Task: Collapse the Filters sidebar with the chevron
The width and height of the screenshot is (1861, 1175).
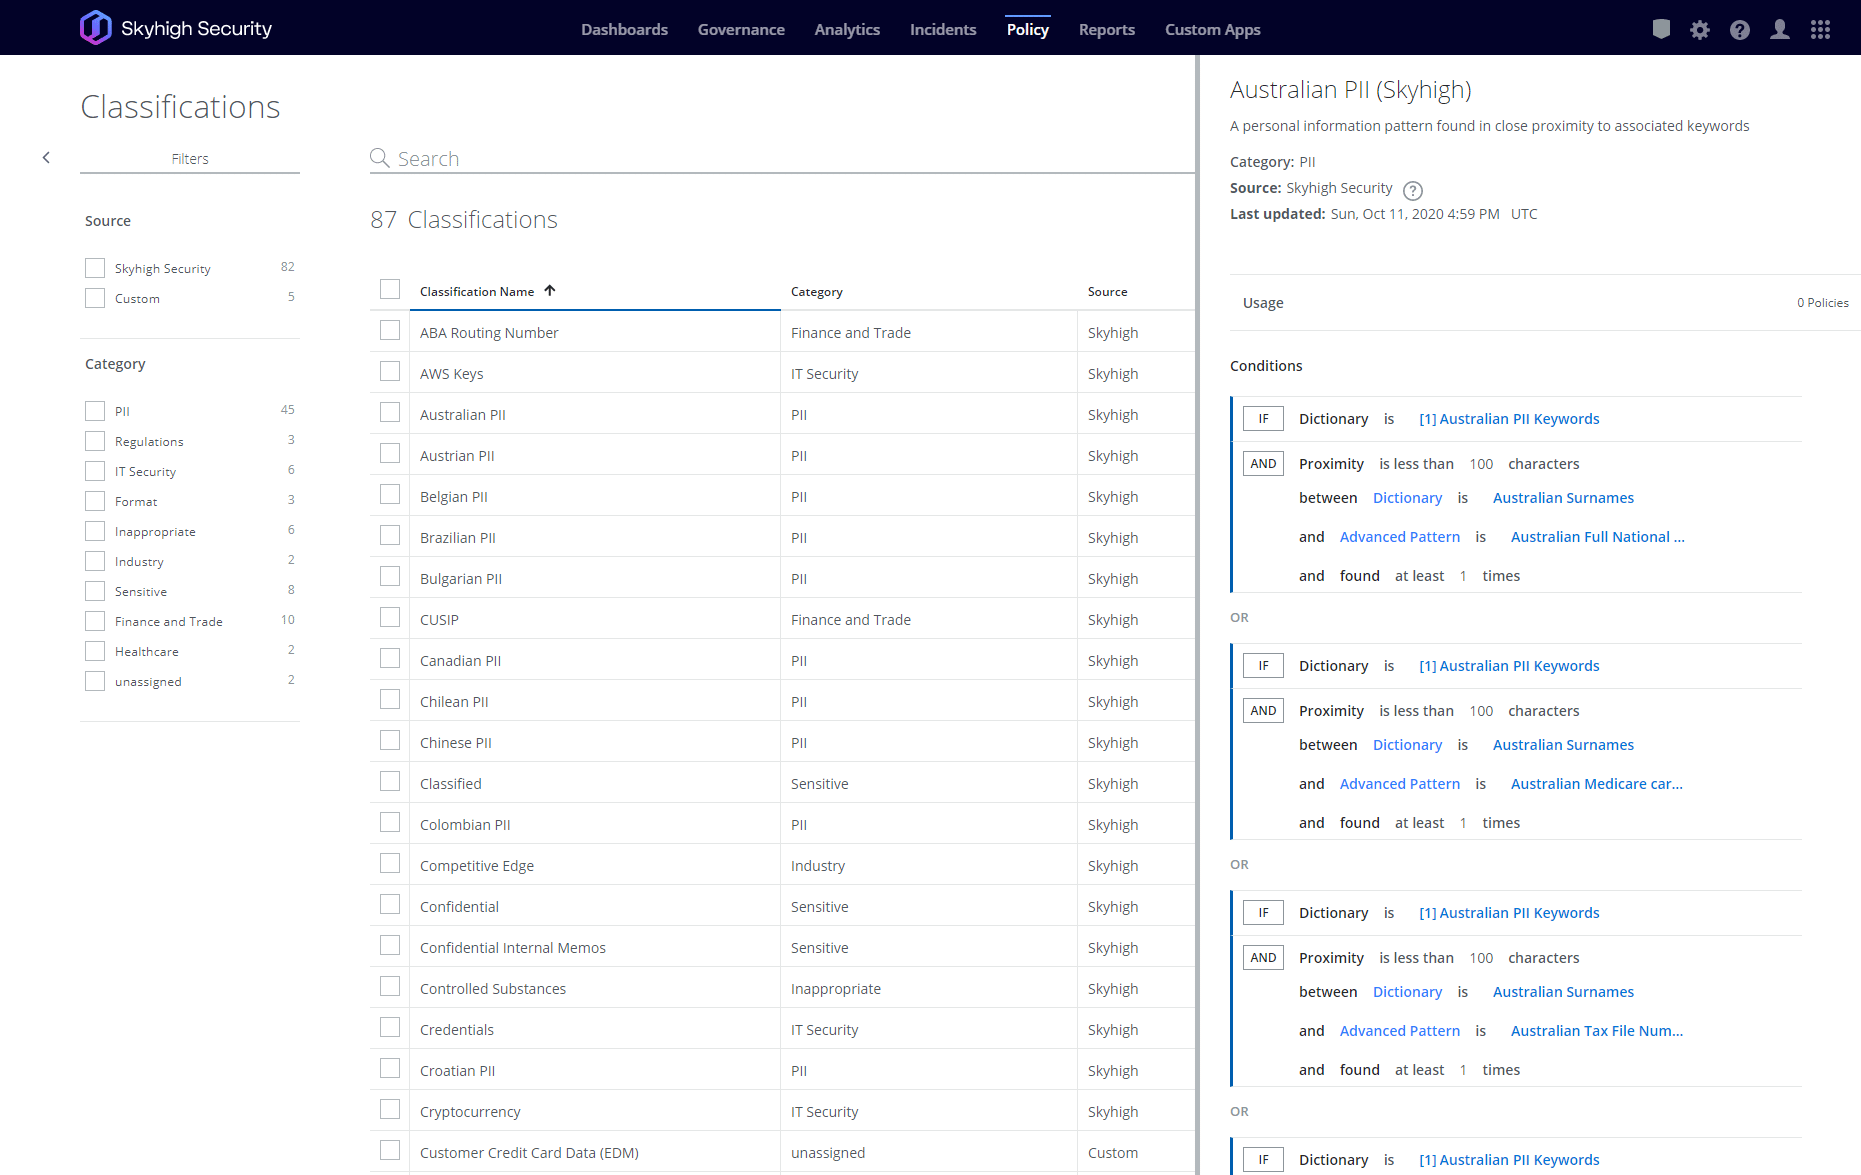Action: coord(46,157)
